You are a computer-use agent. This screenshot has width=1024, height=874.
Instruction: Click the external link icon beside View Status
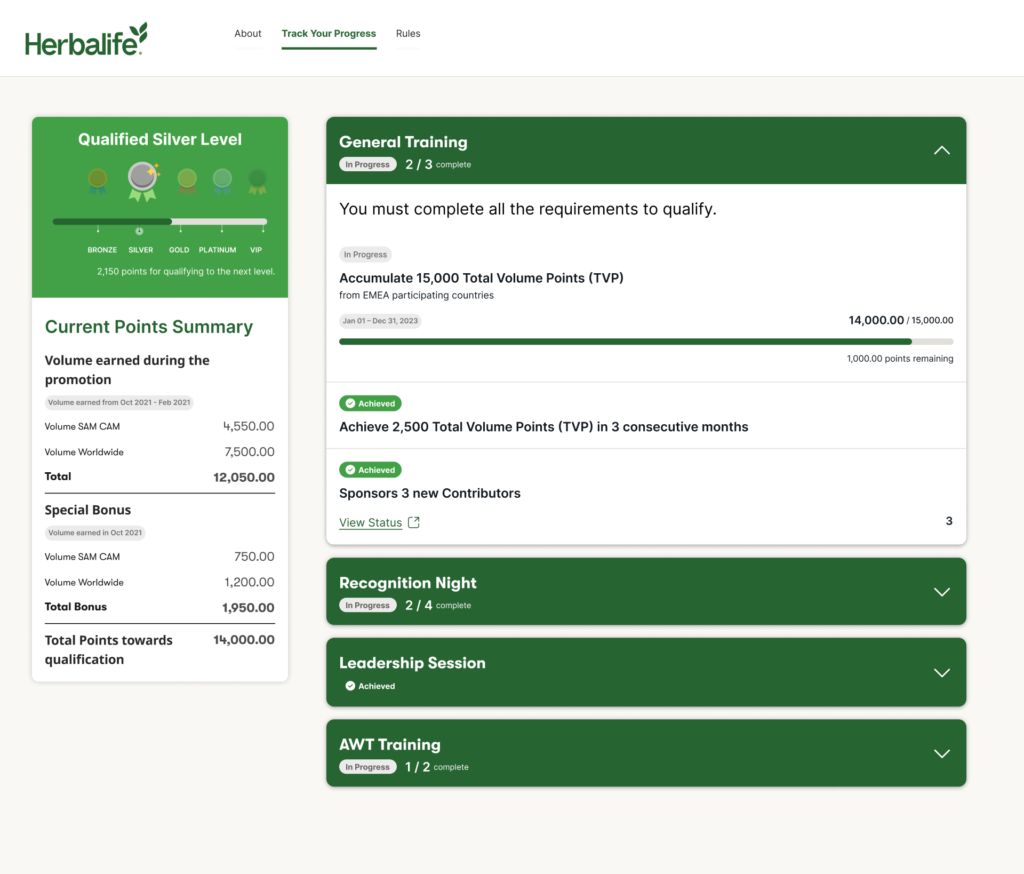(413, 522)
